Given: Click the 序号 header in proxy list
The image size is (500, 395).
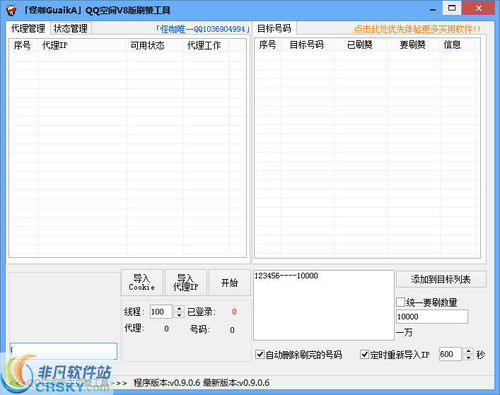Looking at the screenshot, I should tap(23, 45).
